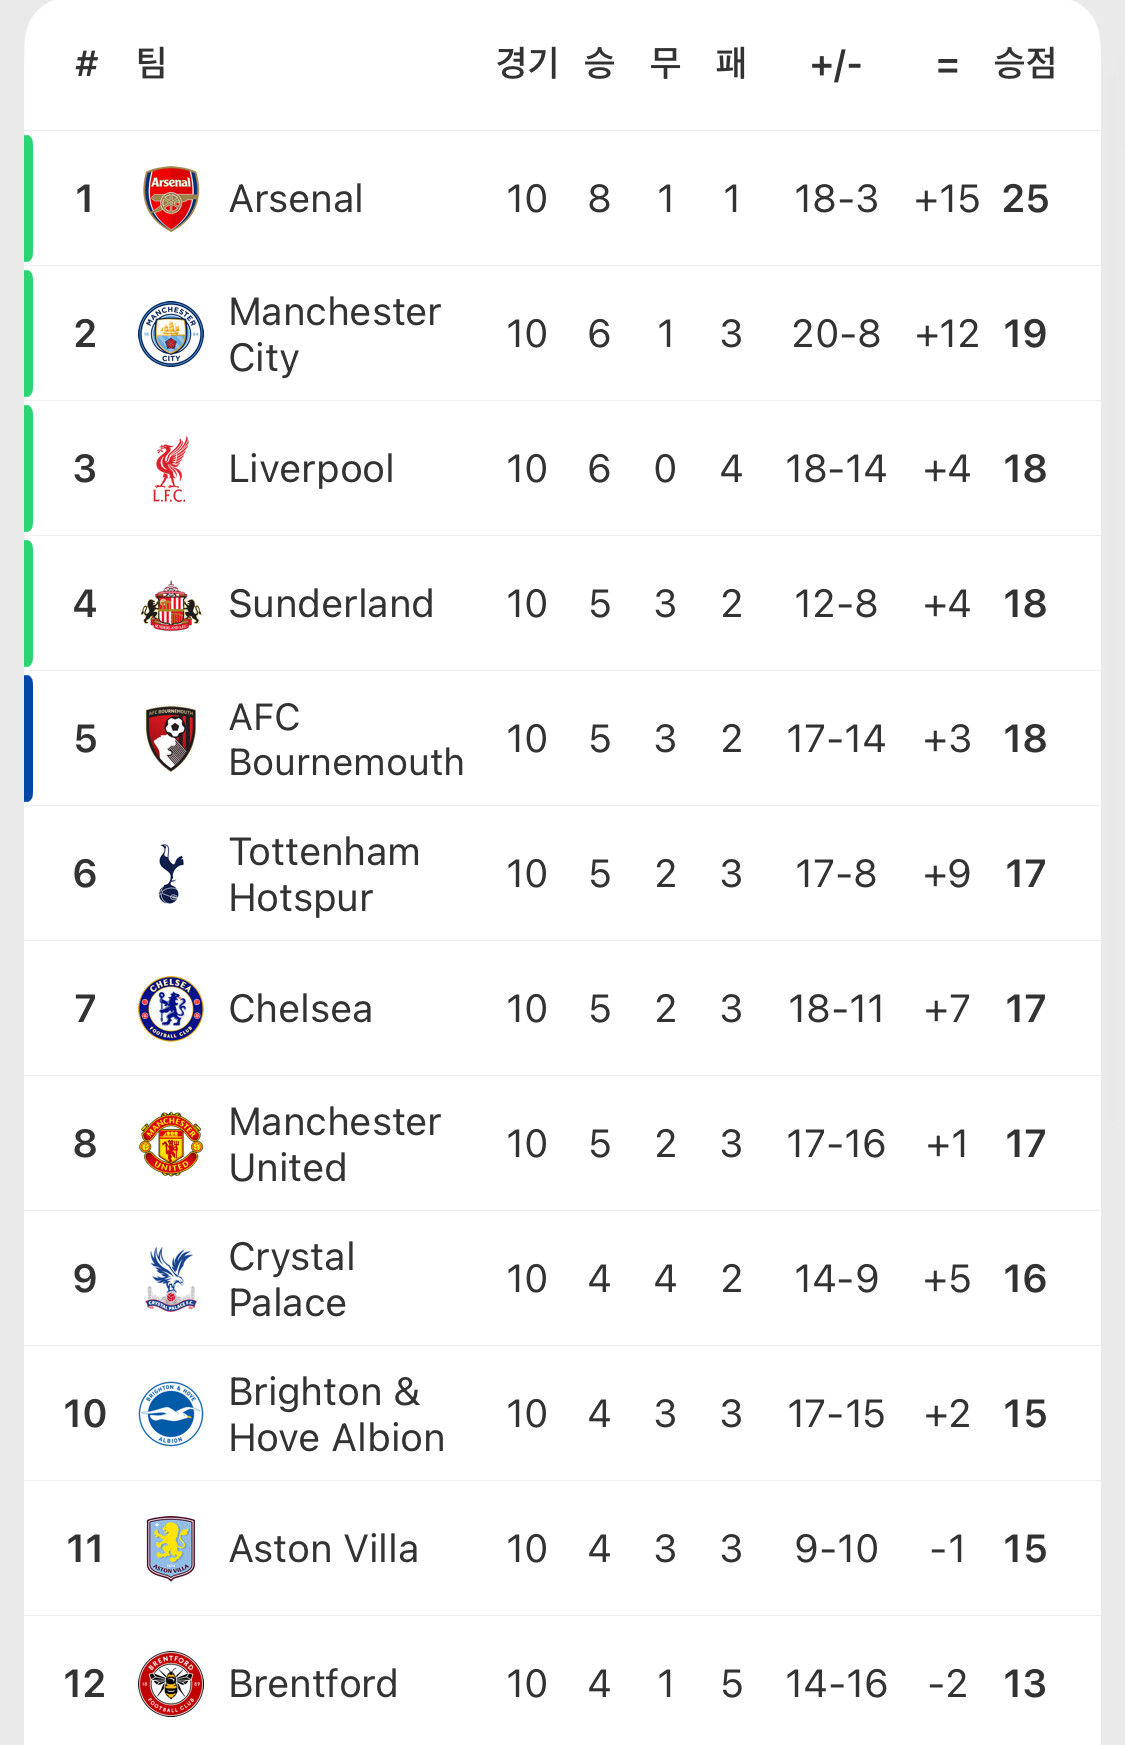Viewport: 1125px width, 1745px height.
Task: Tap the +/- goals column header
Action: pos(835,66)
